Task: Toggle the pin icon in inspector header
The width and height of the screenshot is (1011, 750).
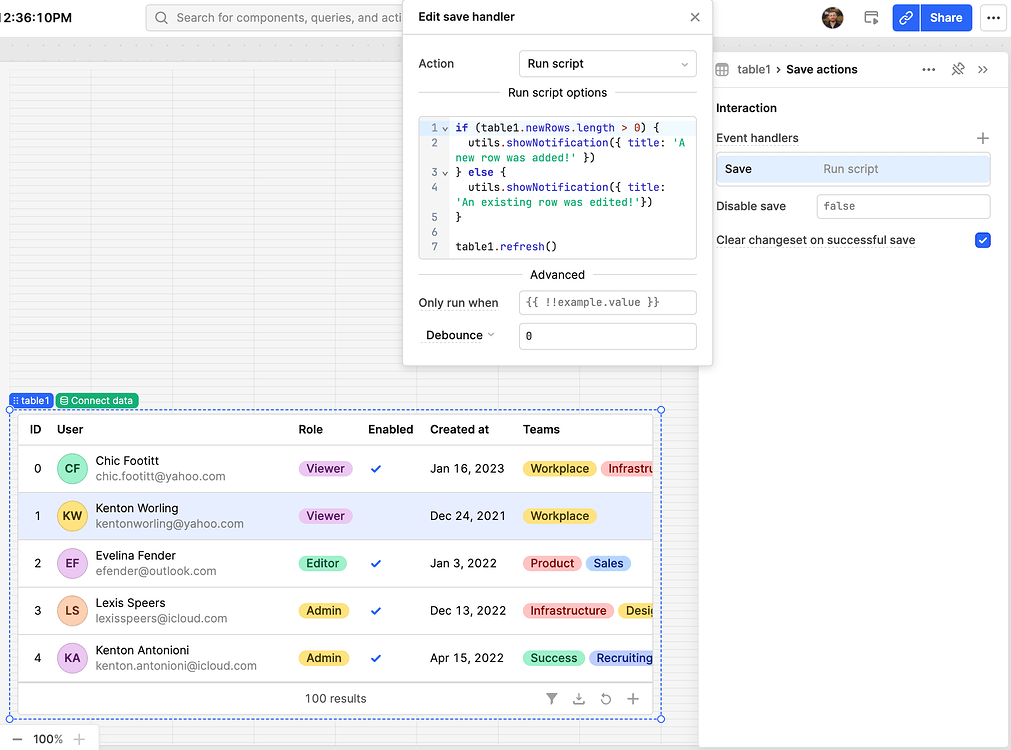Action: click(958, 69)
